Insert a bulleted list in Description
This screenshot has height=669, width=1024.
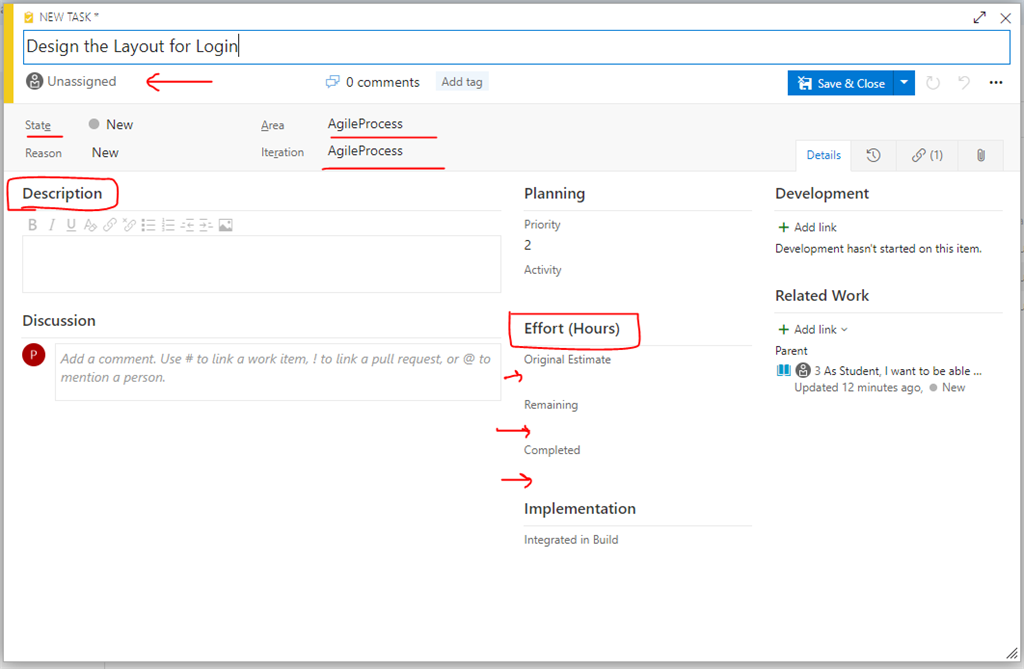pos(149,225)
